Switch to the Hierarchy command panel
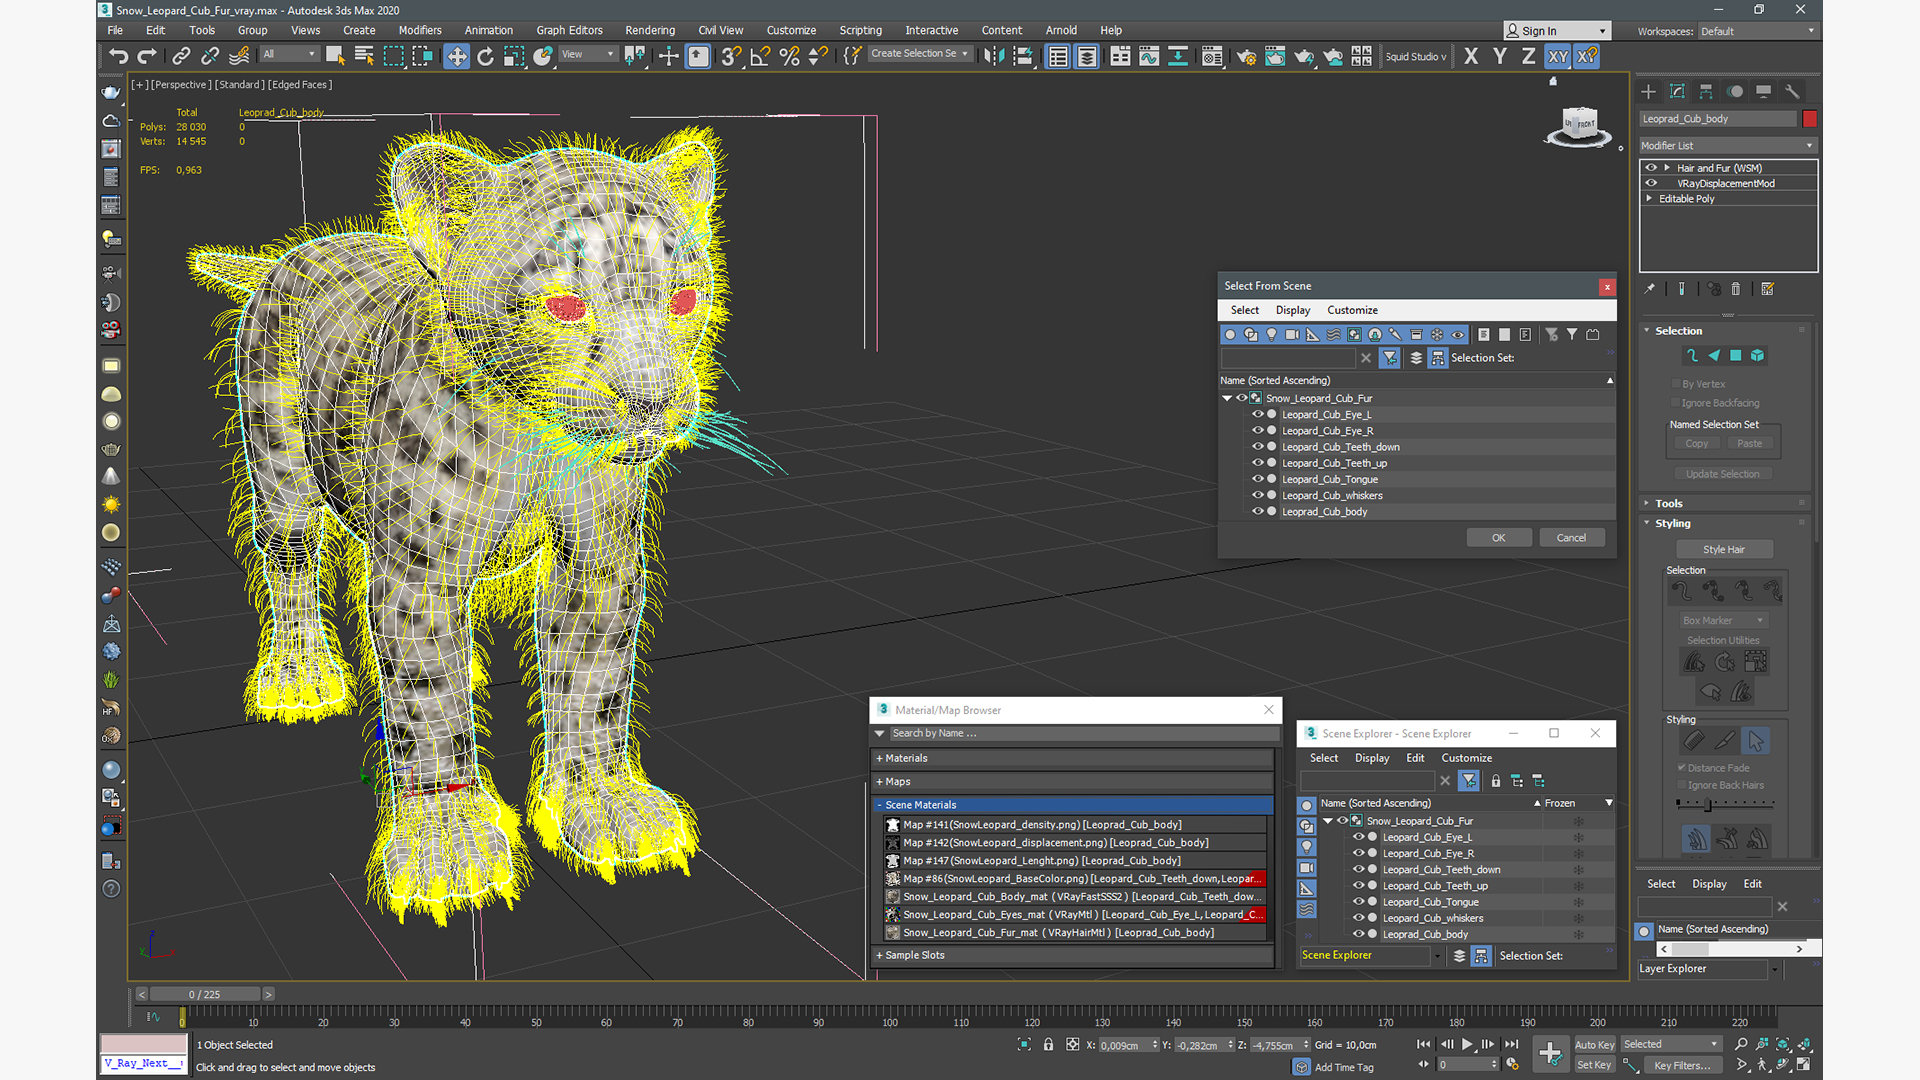This screenshot has width=1920, height=1080. [x=1706, y=91]
